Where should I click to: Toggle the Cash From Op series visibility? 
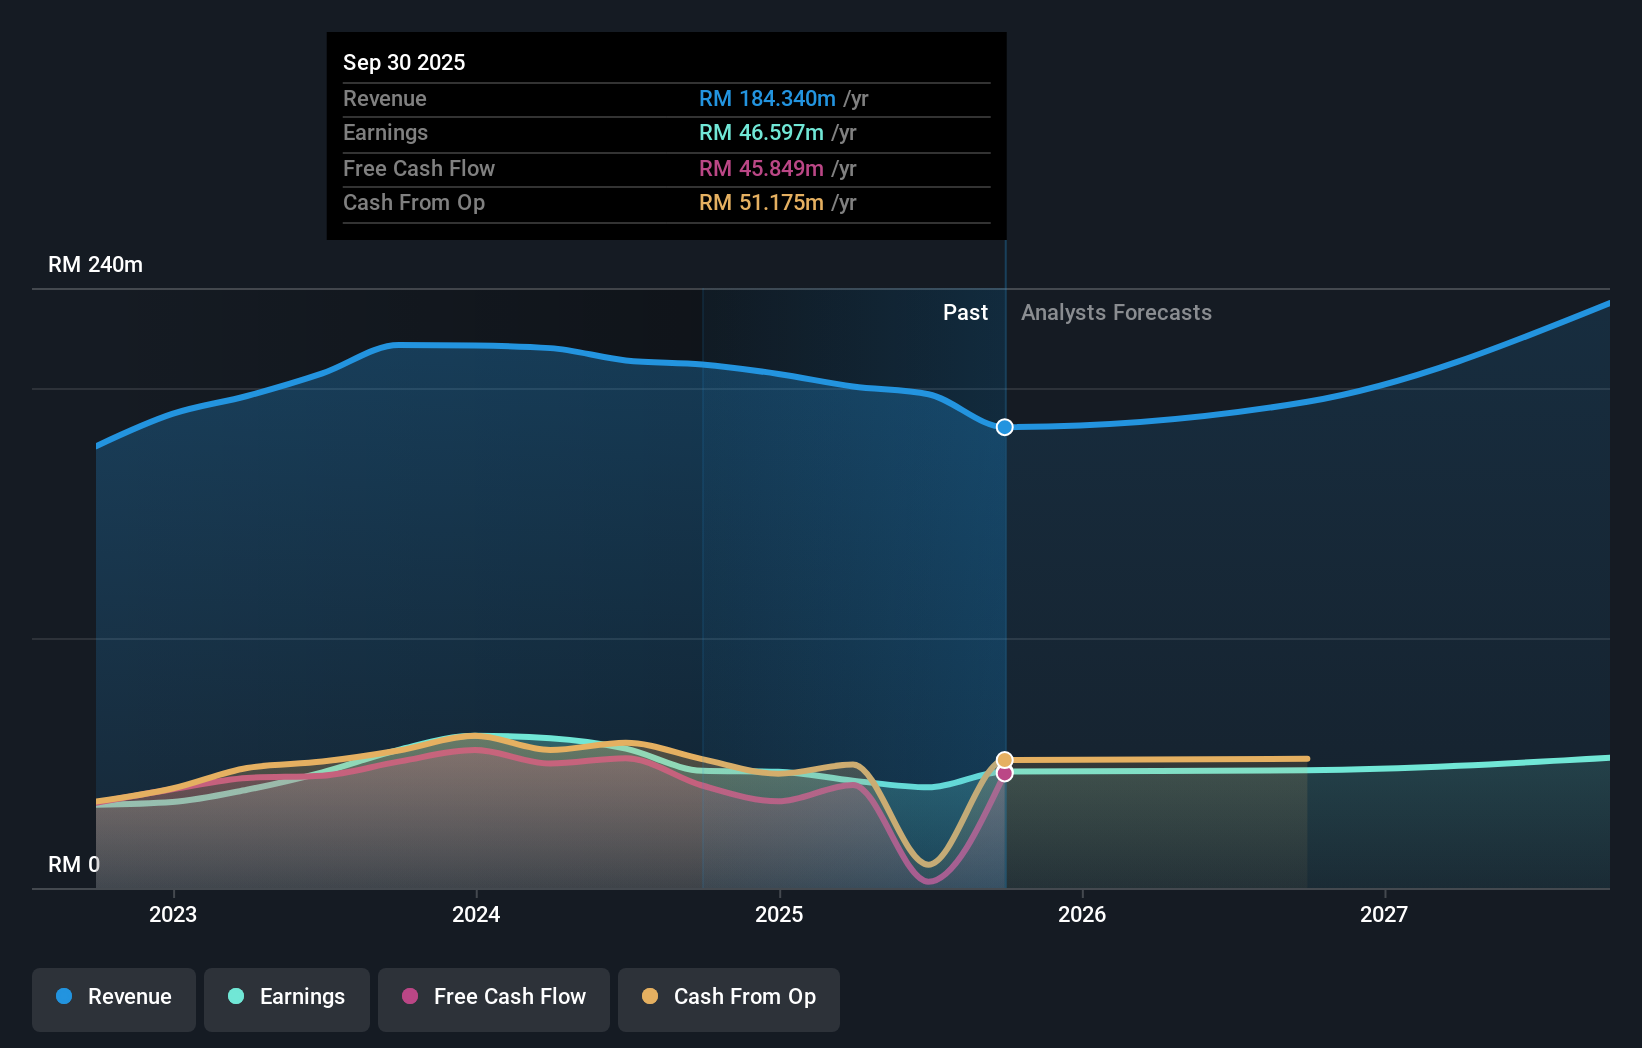(728, 997)
